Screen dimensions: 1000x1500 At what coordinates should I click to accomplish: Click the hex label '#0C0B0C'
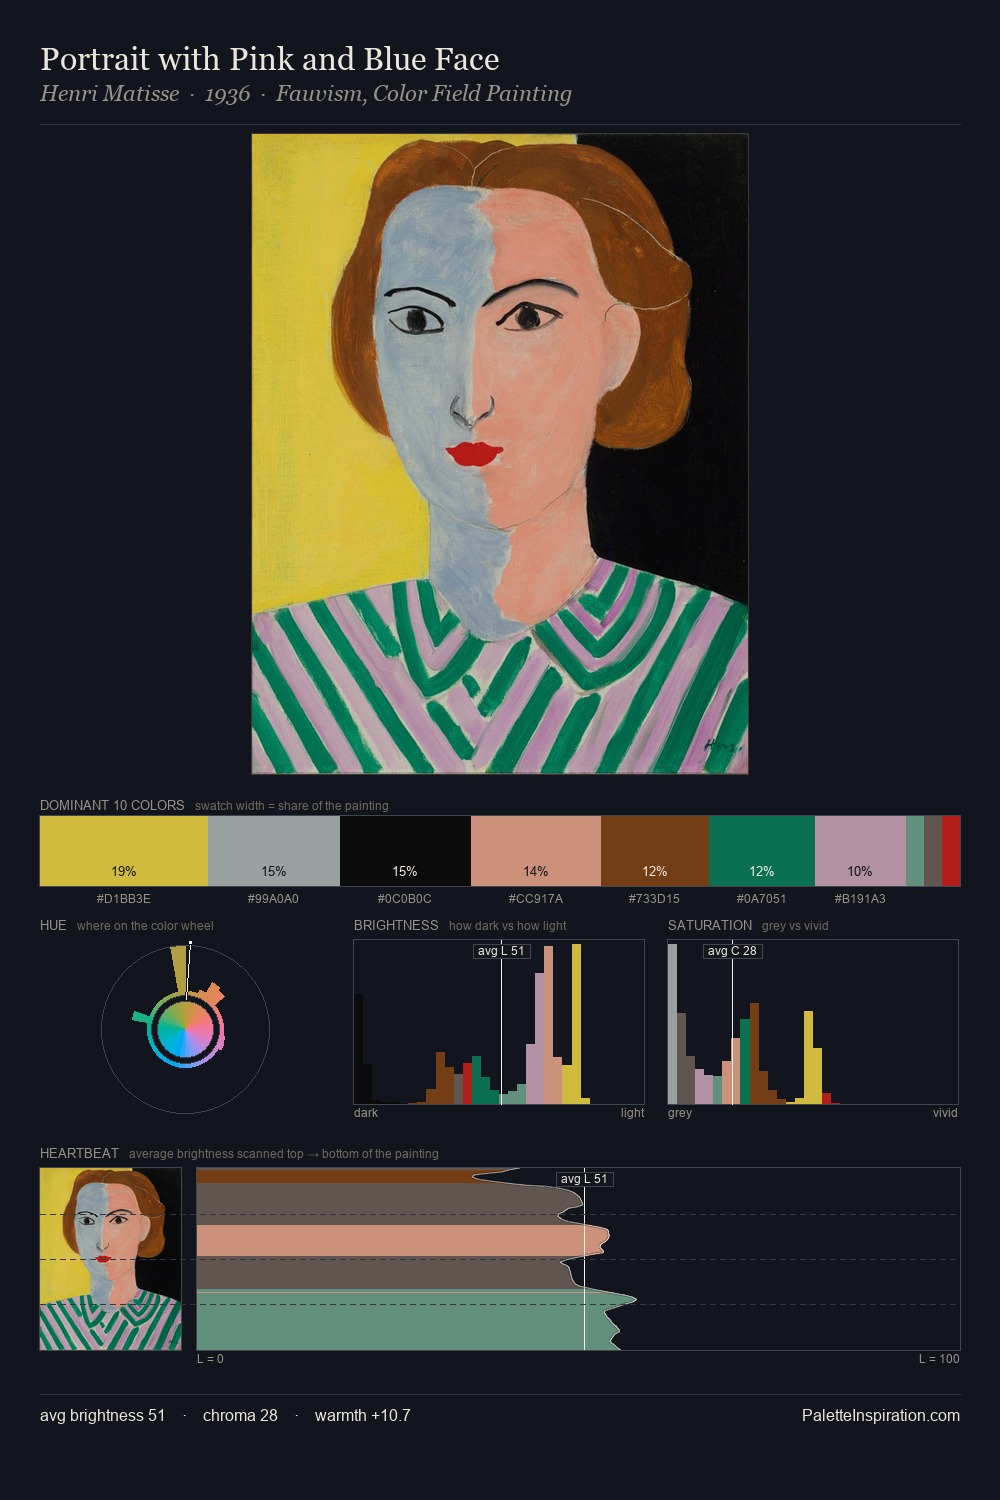[405, 899]
